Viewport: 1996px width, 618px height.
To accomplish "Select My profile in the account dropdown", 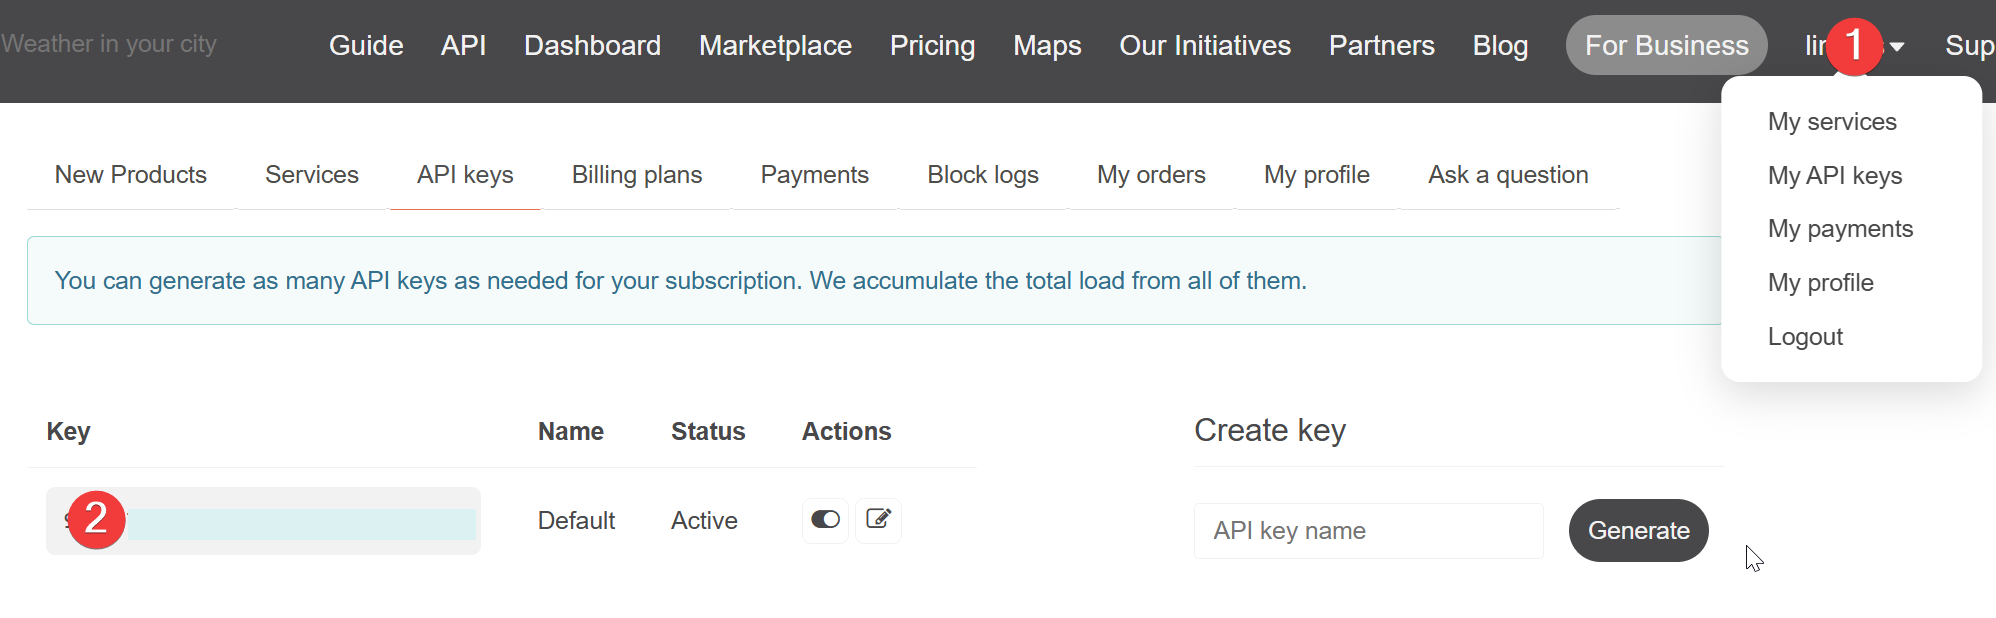I will tap(1820, 283).
